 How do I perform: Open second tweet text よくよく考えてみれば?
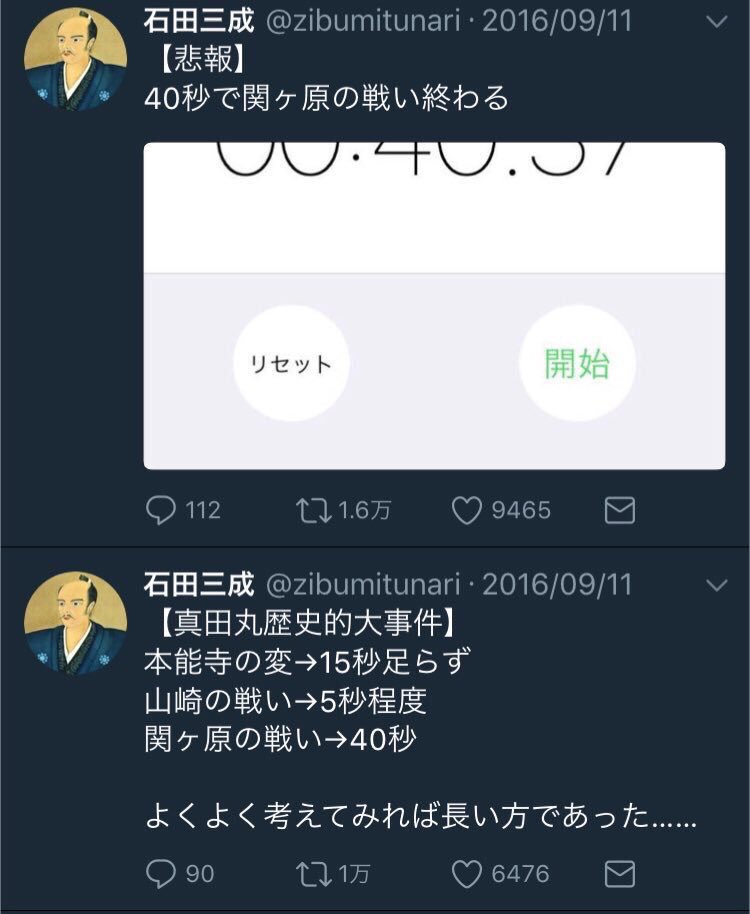pyautogui.click(x=420, y=815)
